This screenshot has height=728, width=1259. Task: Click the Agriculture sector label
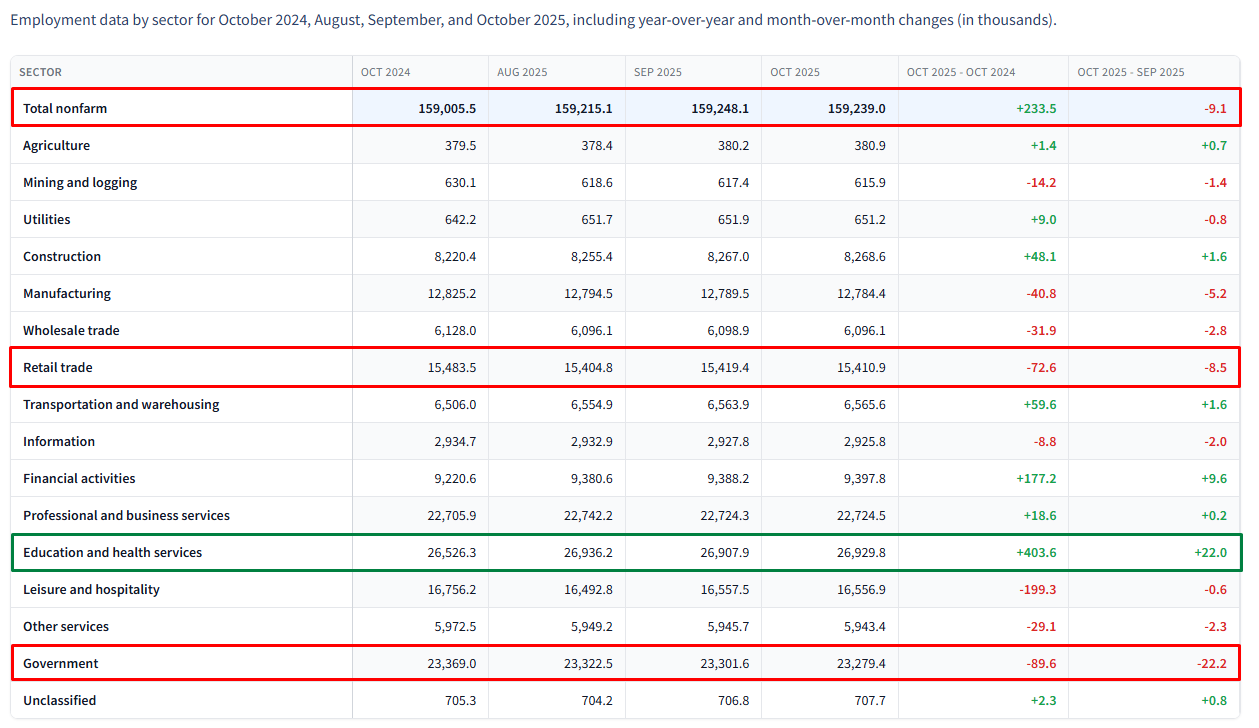coord(55,145)
